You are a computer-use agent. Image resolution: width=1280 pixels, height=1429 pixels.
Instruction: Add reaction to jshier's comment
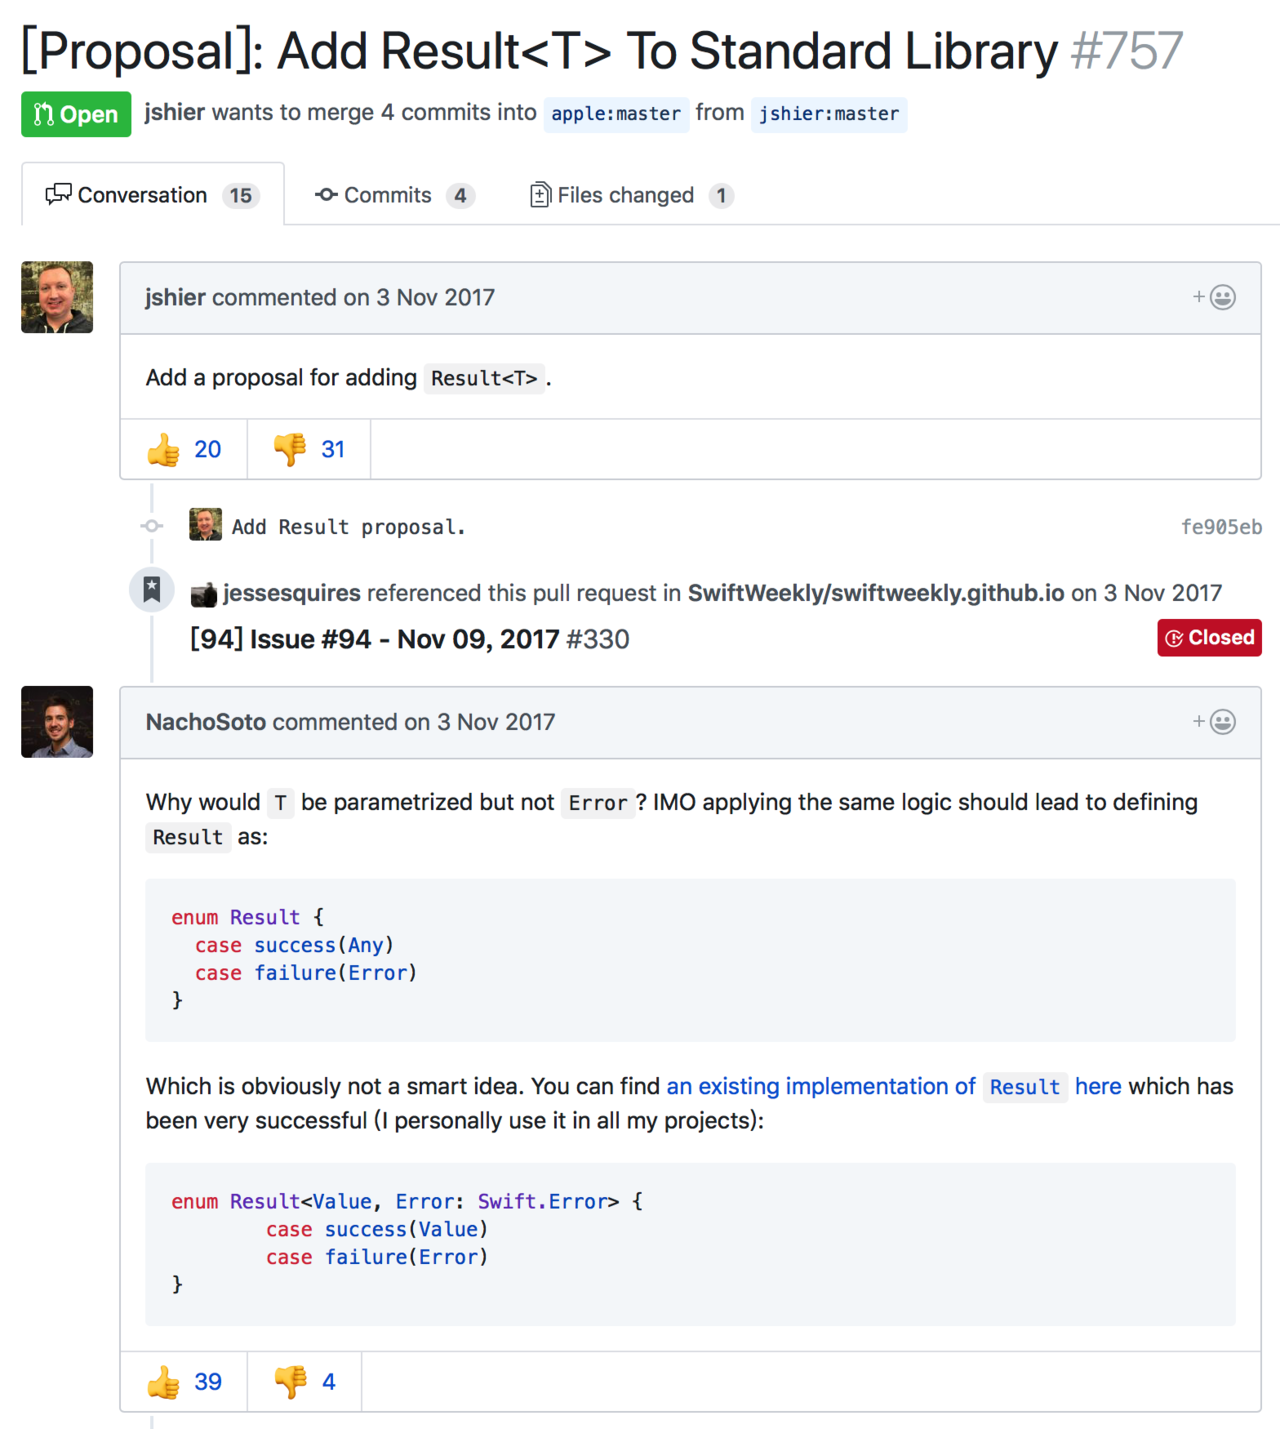coord(1214,298)
